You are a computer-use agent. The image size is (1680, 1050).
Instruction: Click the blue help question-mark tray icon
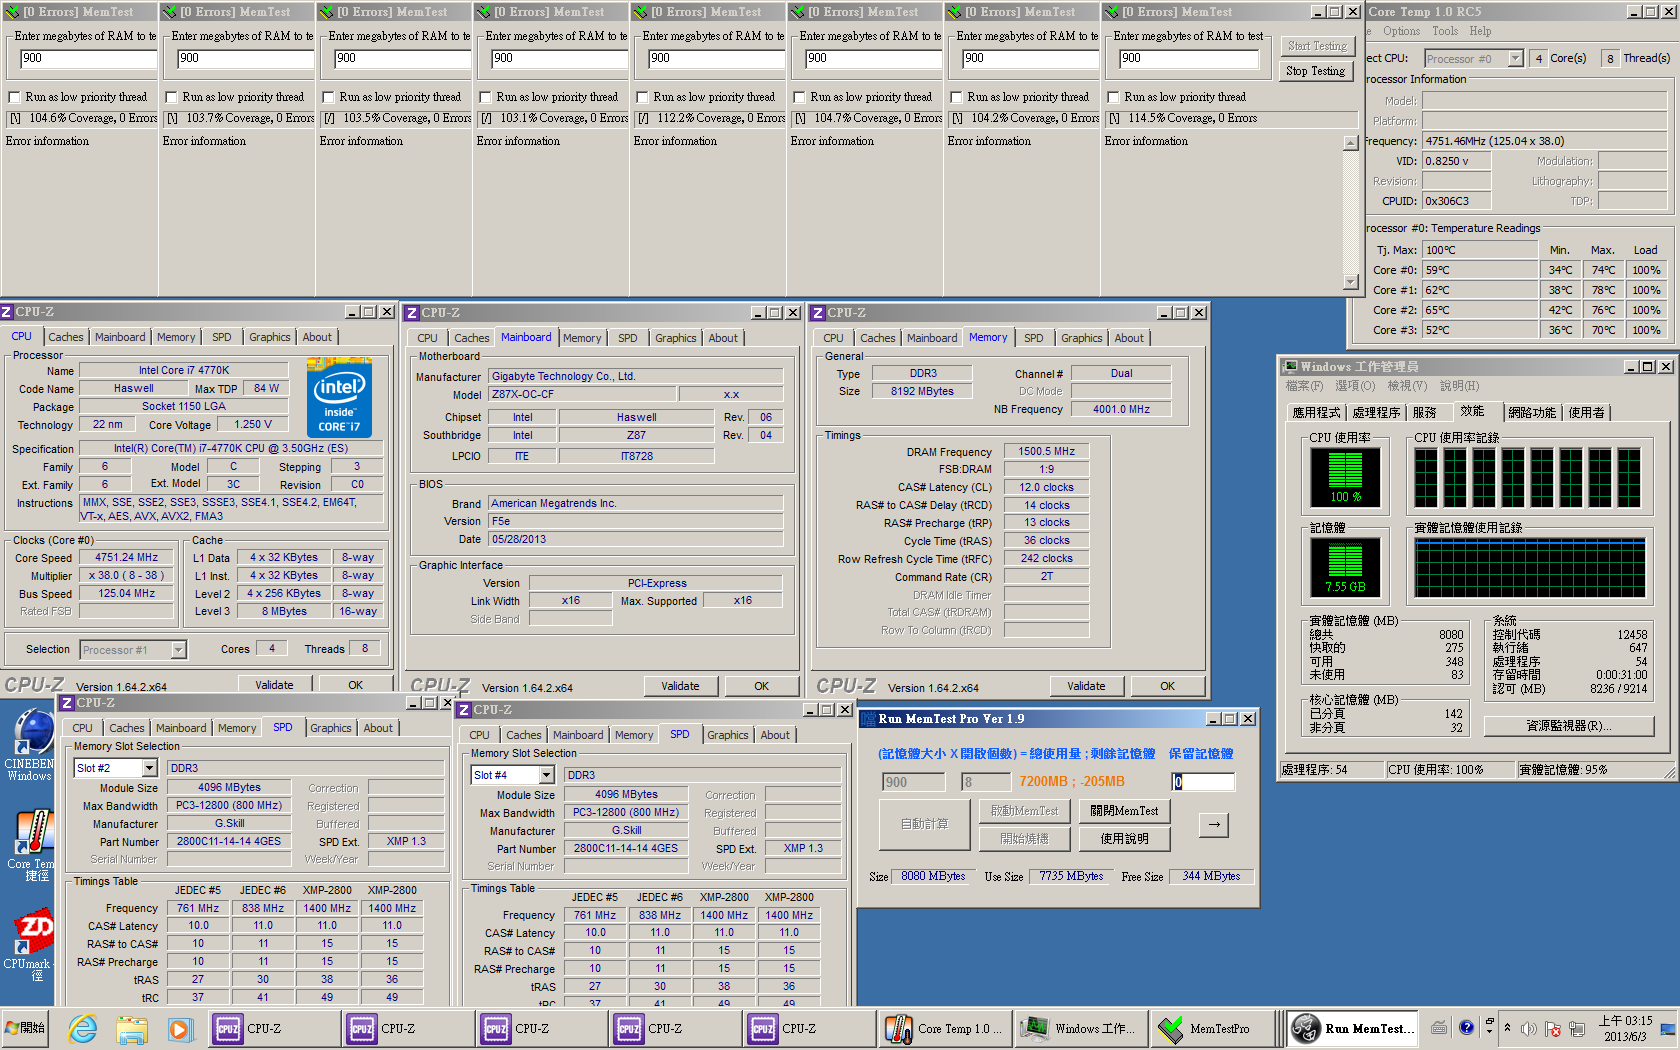[x=1466, y=1028]
